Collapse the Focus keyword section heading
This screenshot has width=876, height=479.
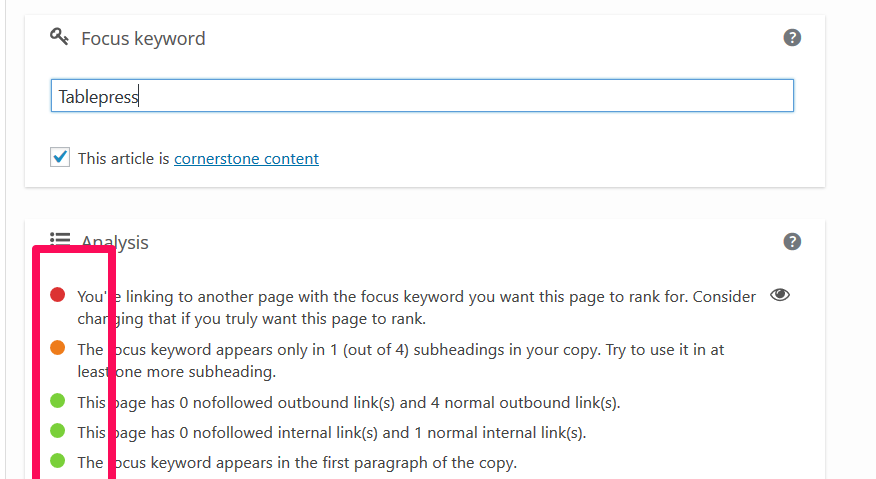[x=143, y=39]
